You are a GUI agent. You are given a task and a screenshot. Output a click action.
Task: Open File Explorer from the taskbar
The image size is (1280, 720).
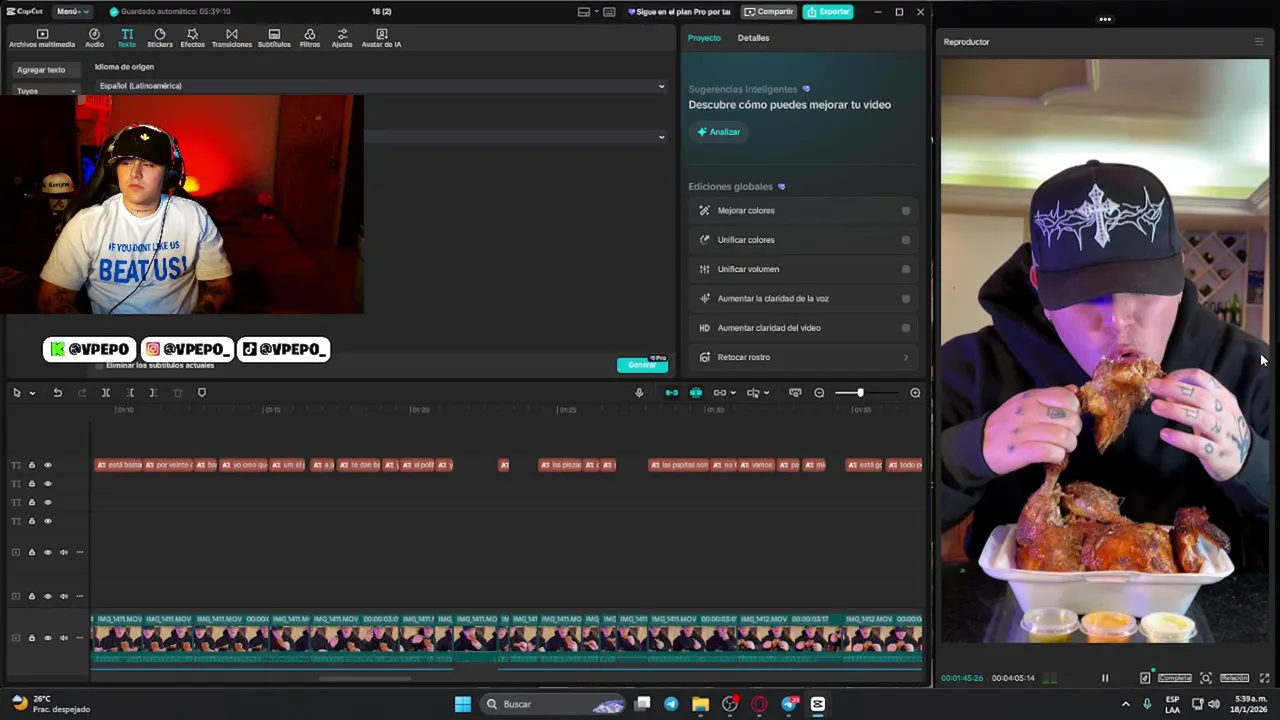(x=700, y=704)
